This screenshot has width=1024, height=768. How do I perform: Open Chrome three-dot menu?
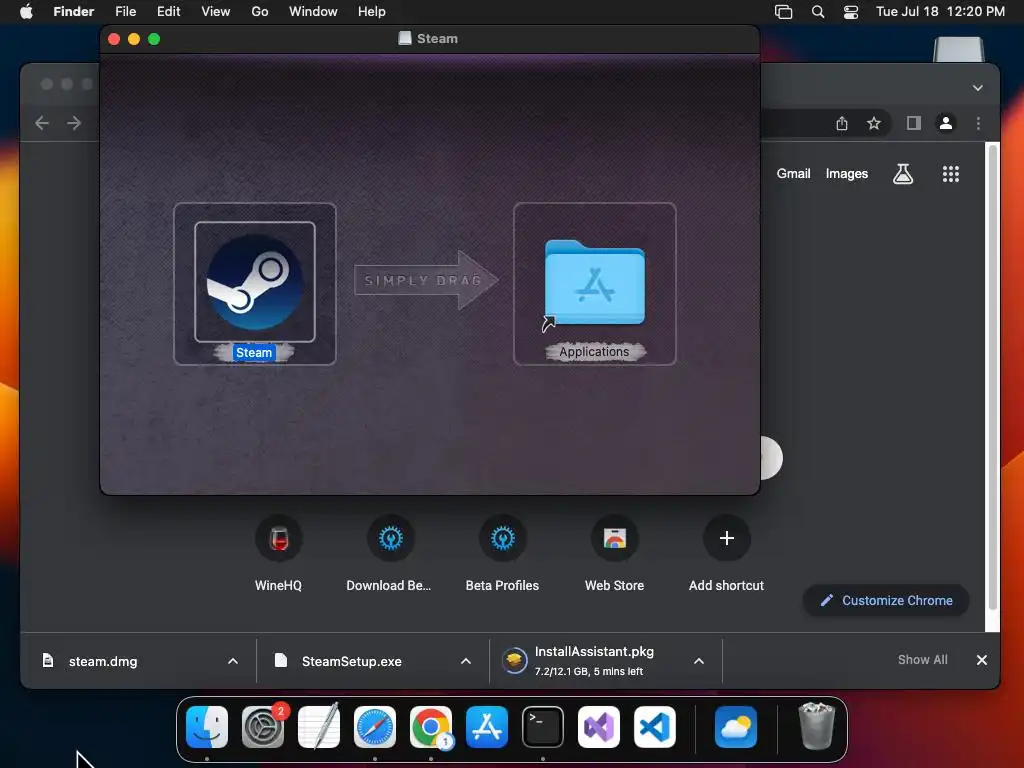coord(978,123)
